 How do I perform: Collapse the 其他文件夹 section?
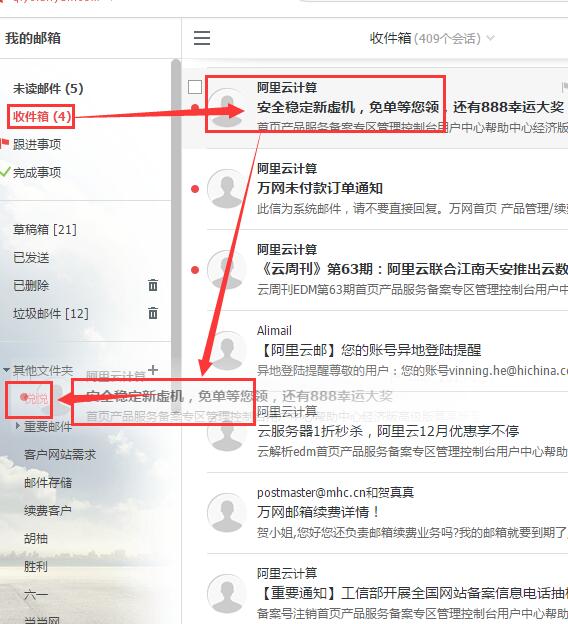click(6, 370)
